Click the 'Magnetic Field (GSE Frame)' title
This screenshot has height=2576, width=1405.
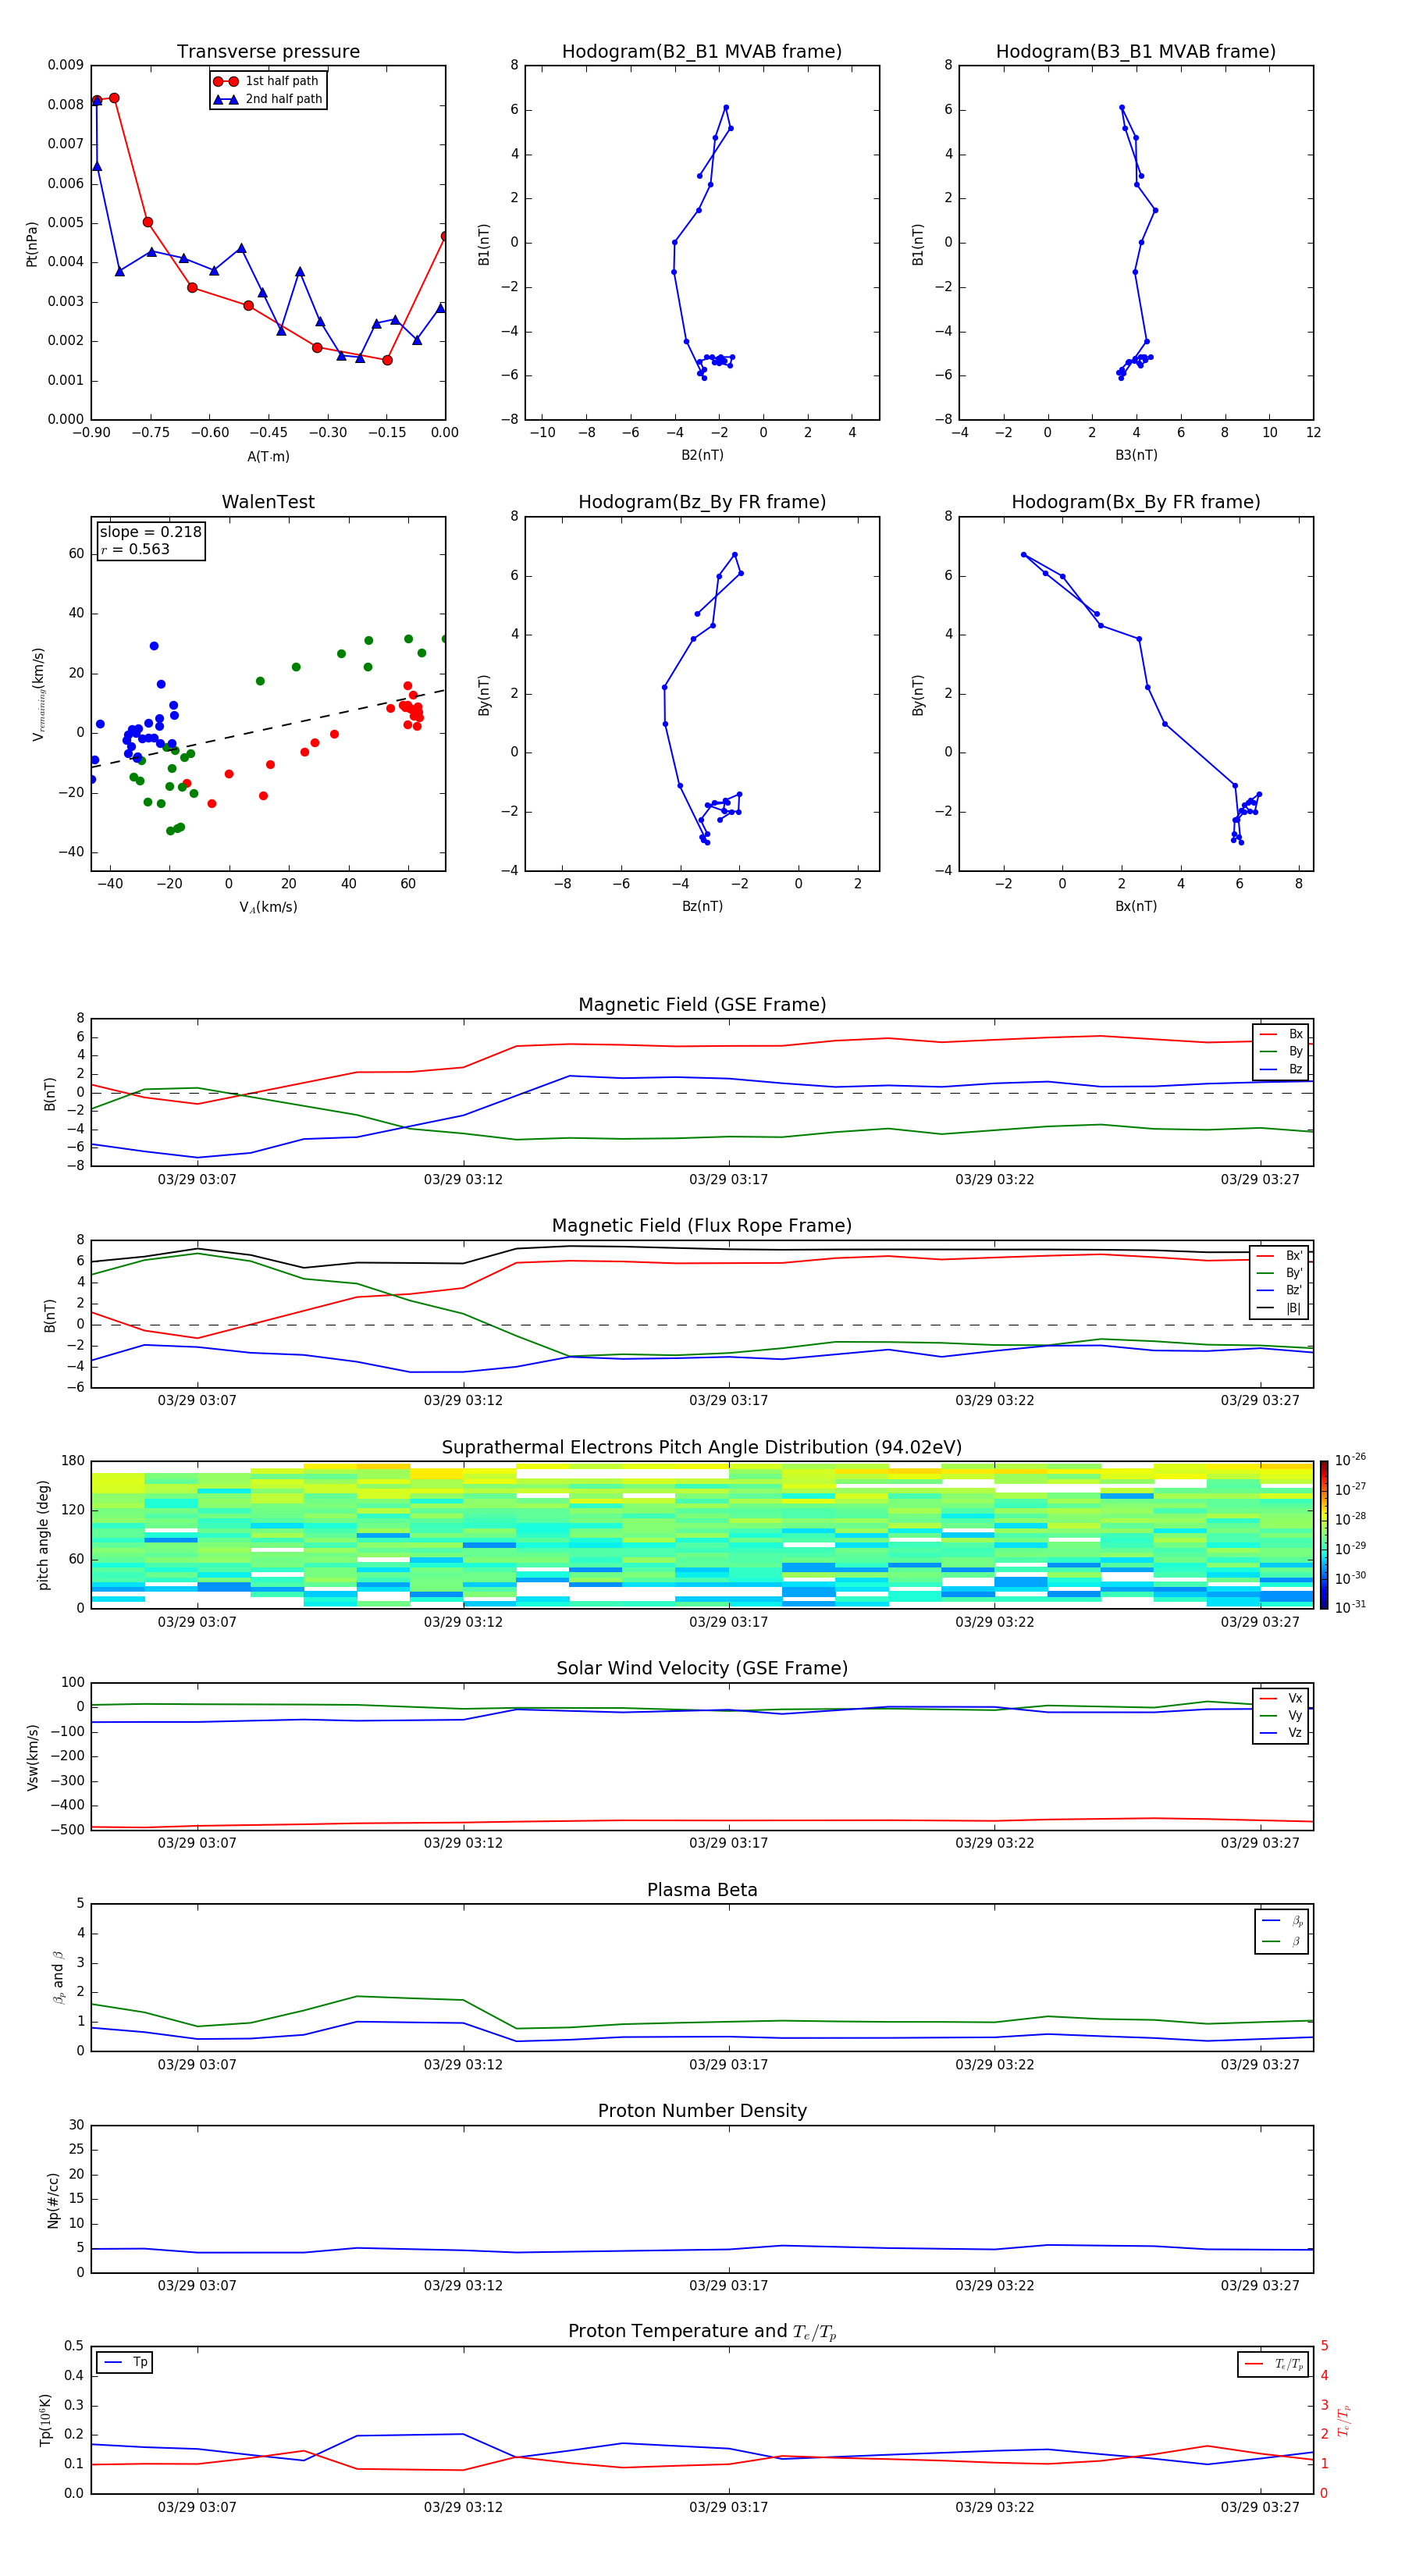coord(702,1005)
